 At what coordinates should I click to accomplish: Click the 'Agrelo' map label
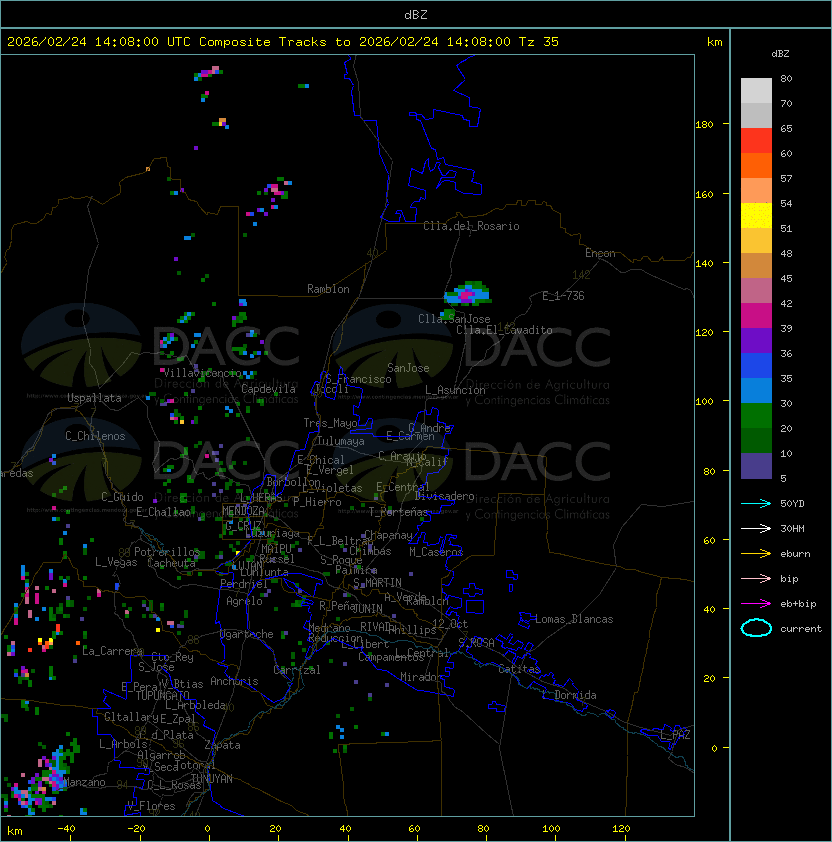pos(244,601)
